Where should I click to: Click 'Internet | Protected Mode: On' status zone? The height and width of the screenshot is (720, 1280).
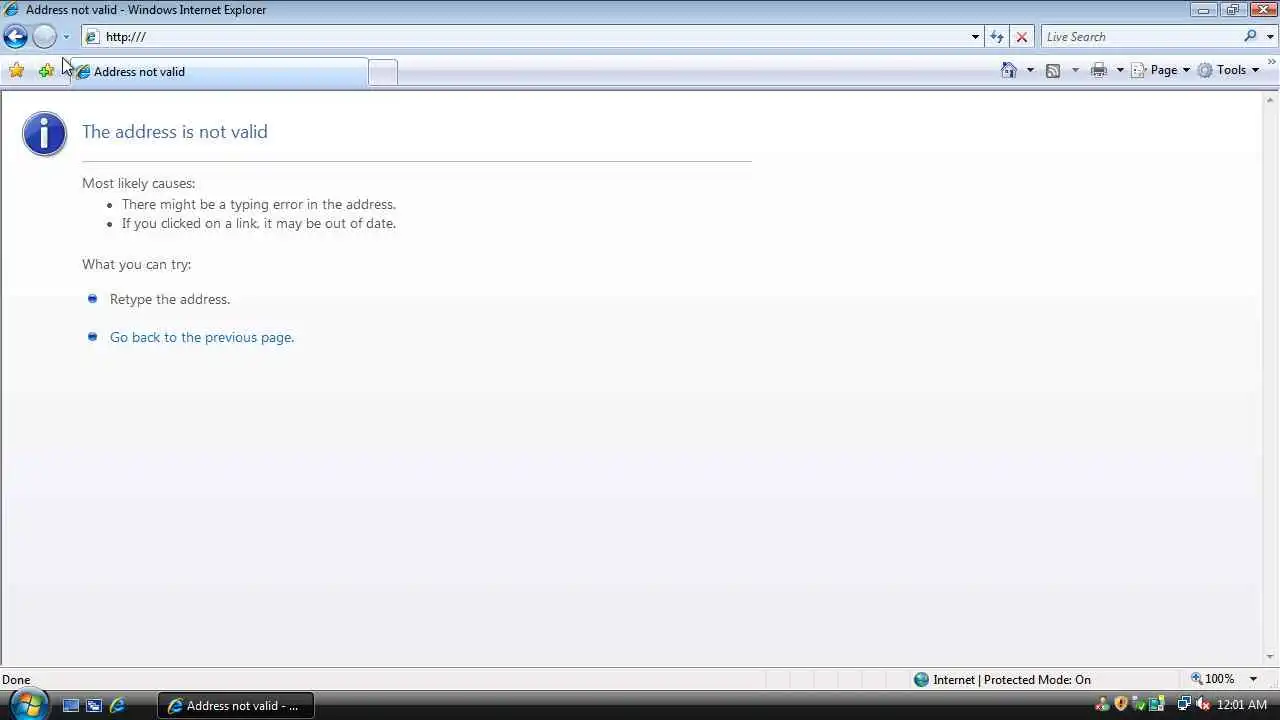pyautogui.click(x=1002, y=679)
